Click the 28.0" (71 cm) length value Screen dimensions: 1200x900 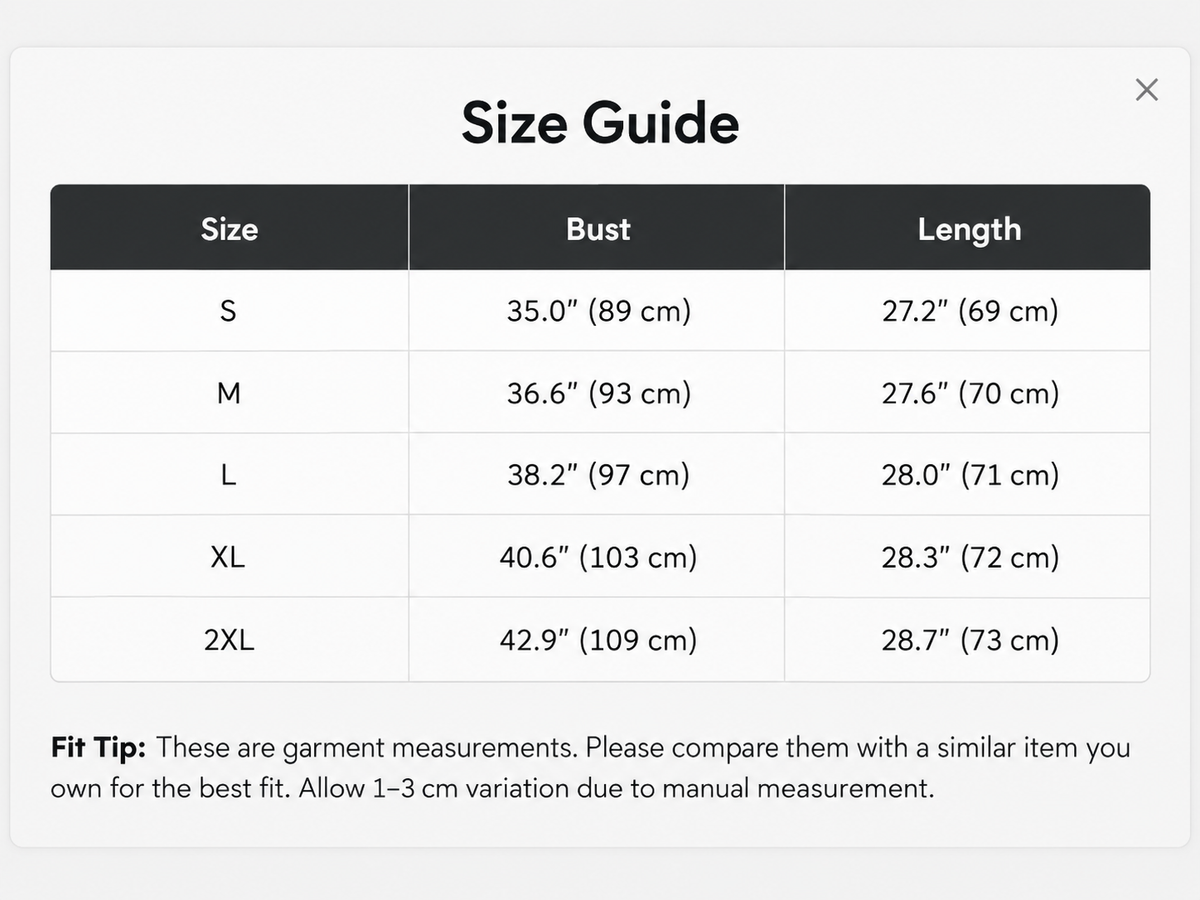[969, 475]
